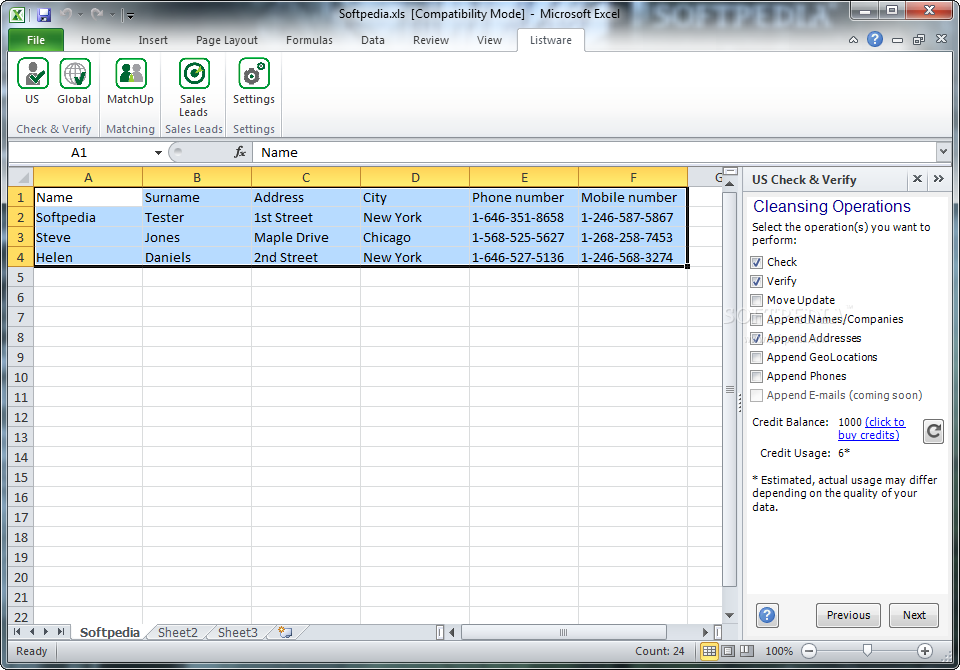This screenshot has width=960, height=670.
Task: Switch to the Insert ribbon tab
Action: pos(152,40)
